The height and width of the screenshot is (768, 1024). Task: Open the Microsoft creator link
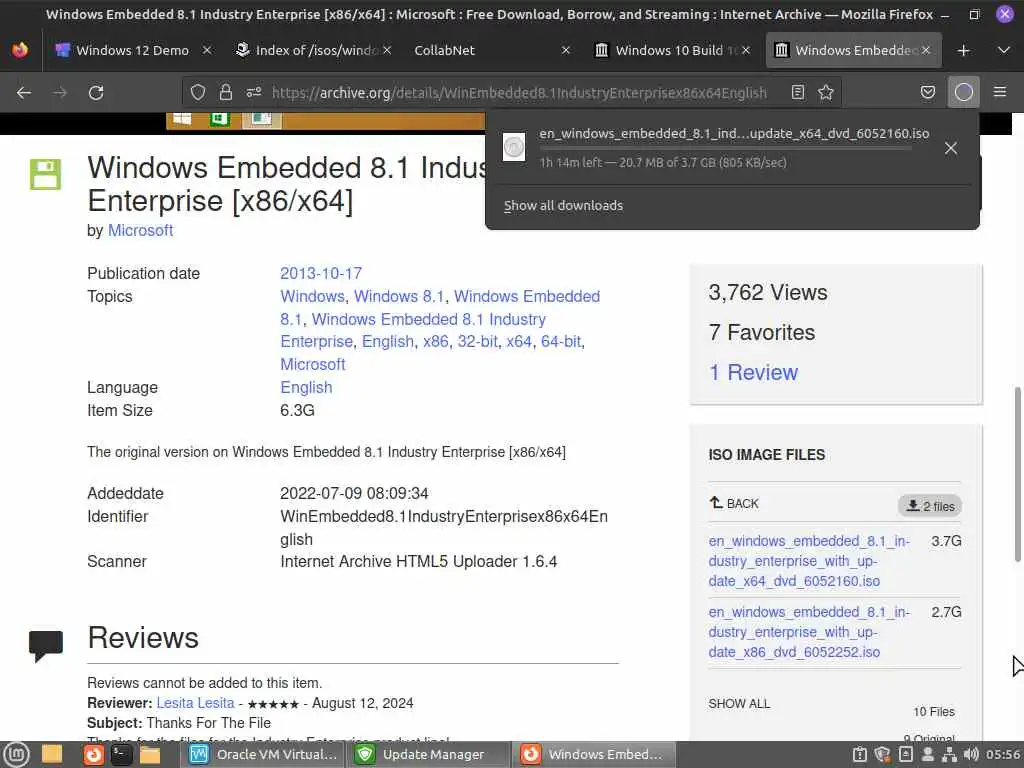click(x=140, y=231)
